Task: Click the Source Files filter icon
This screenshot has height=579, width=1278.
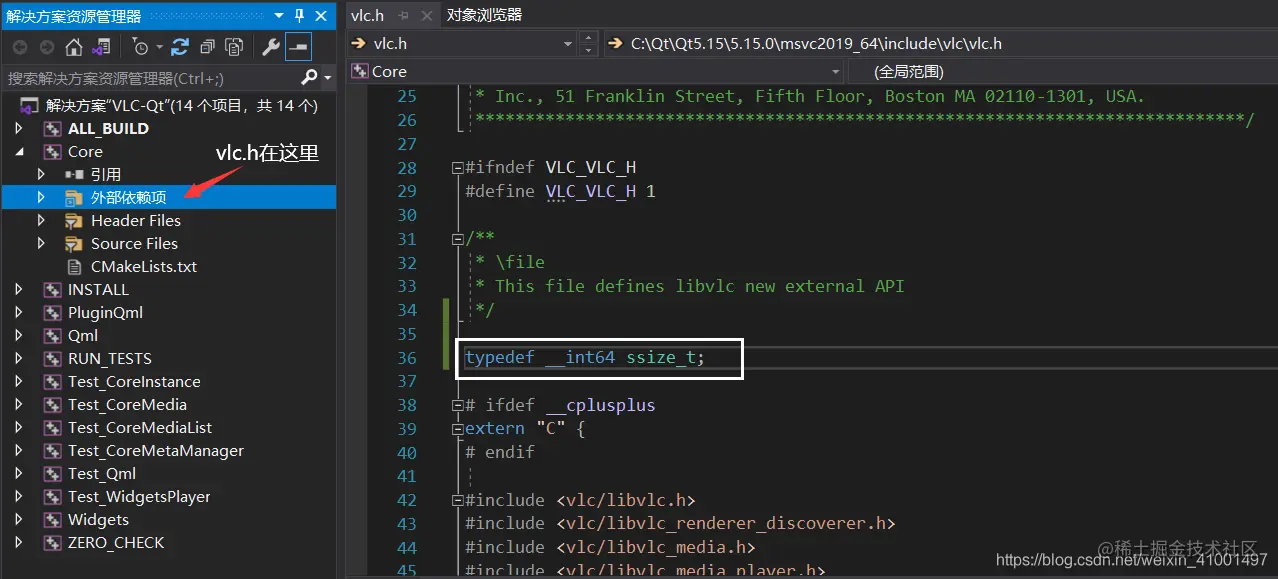Action: (74, 244)
